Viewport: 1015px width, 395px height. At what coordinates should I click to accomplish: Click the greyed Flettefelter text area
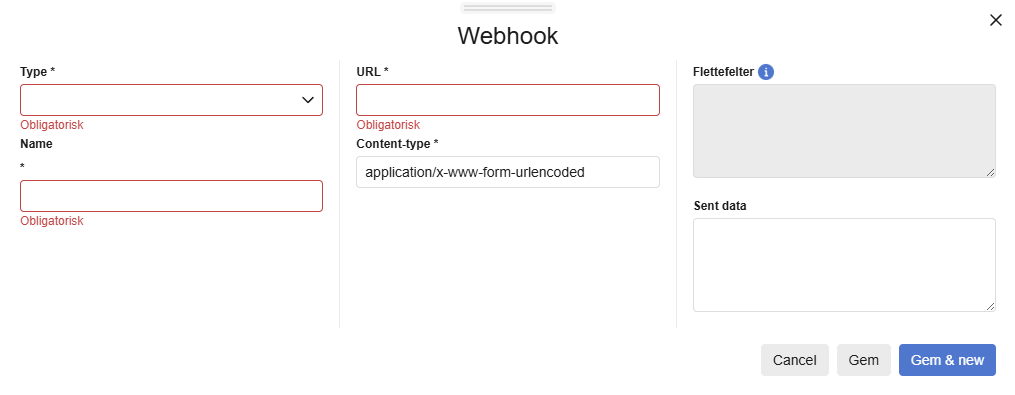844,131
